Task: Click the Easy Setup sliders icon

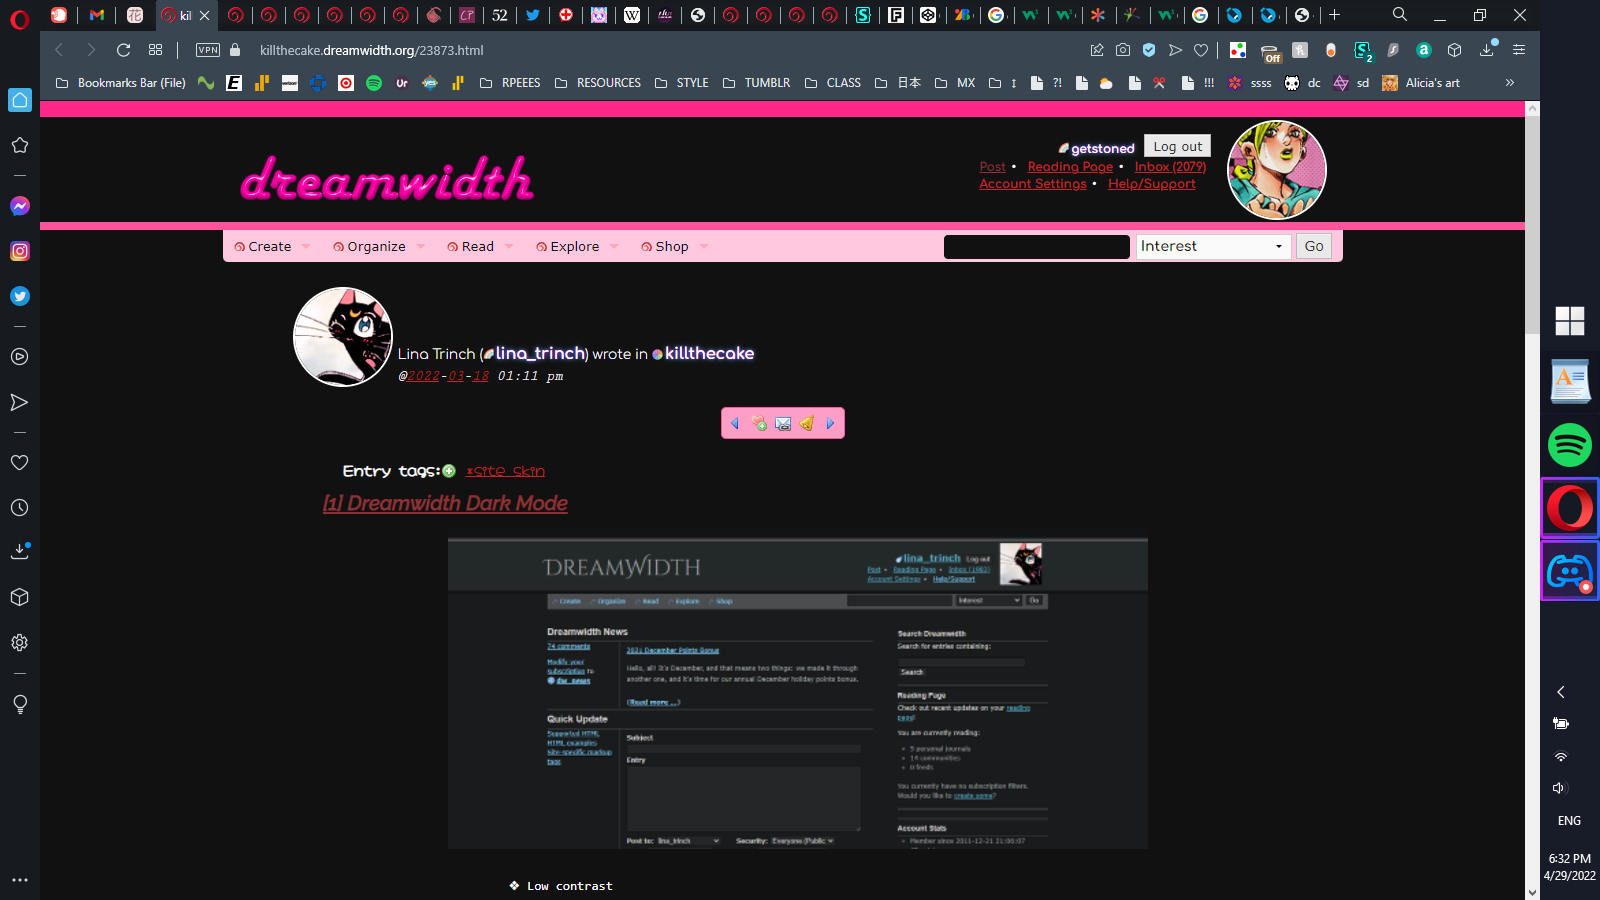Action: click(x=1519, y=50)
